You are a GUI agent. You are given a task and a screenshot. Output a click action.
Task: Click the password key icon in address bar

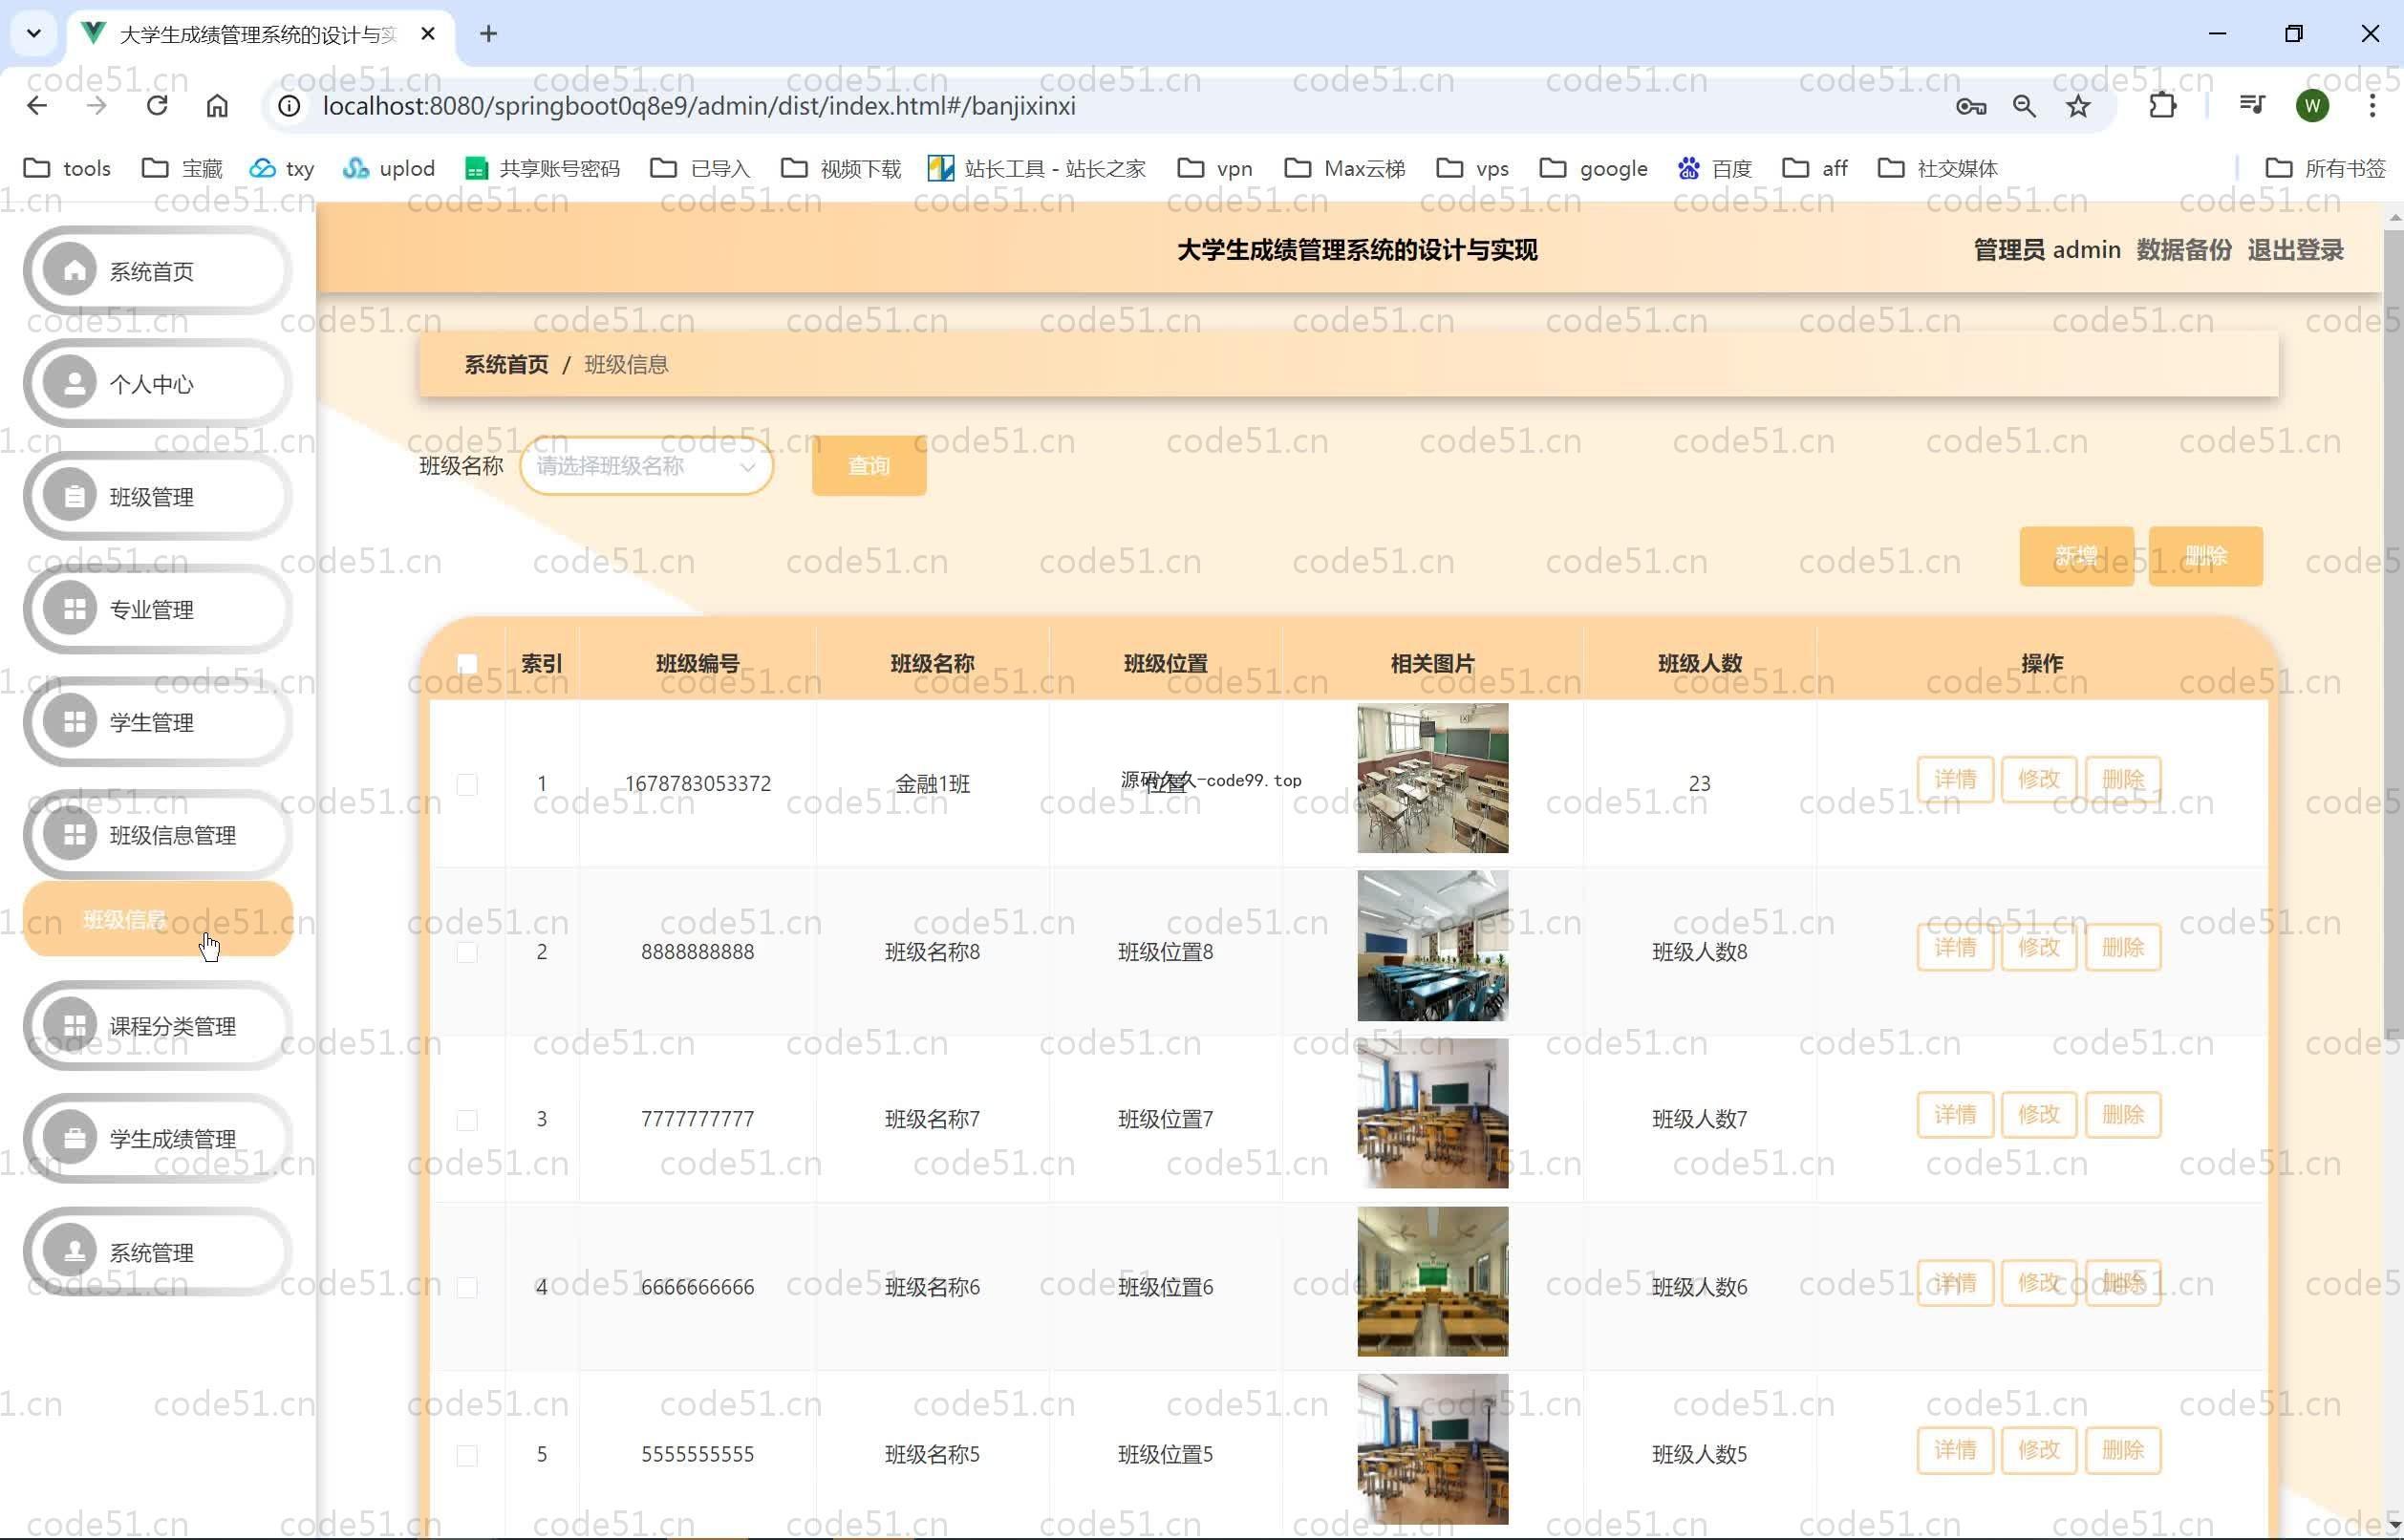click(x=1970, y=106)
